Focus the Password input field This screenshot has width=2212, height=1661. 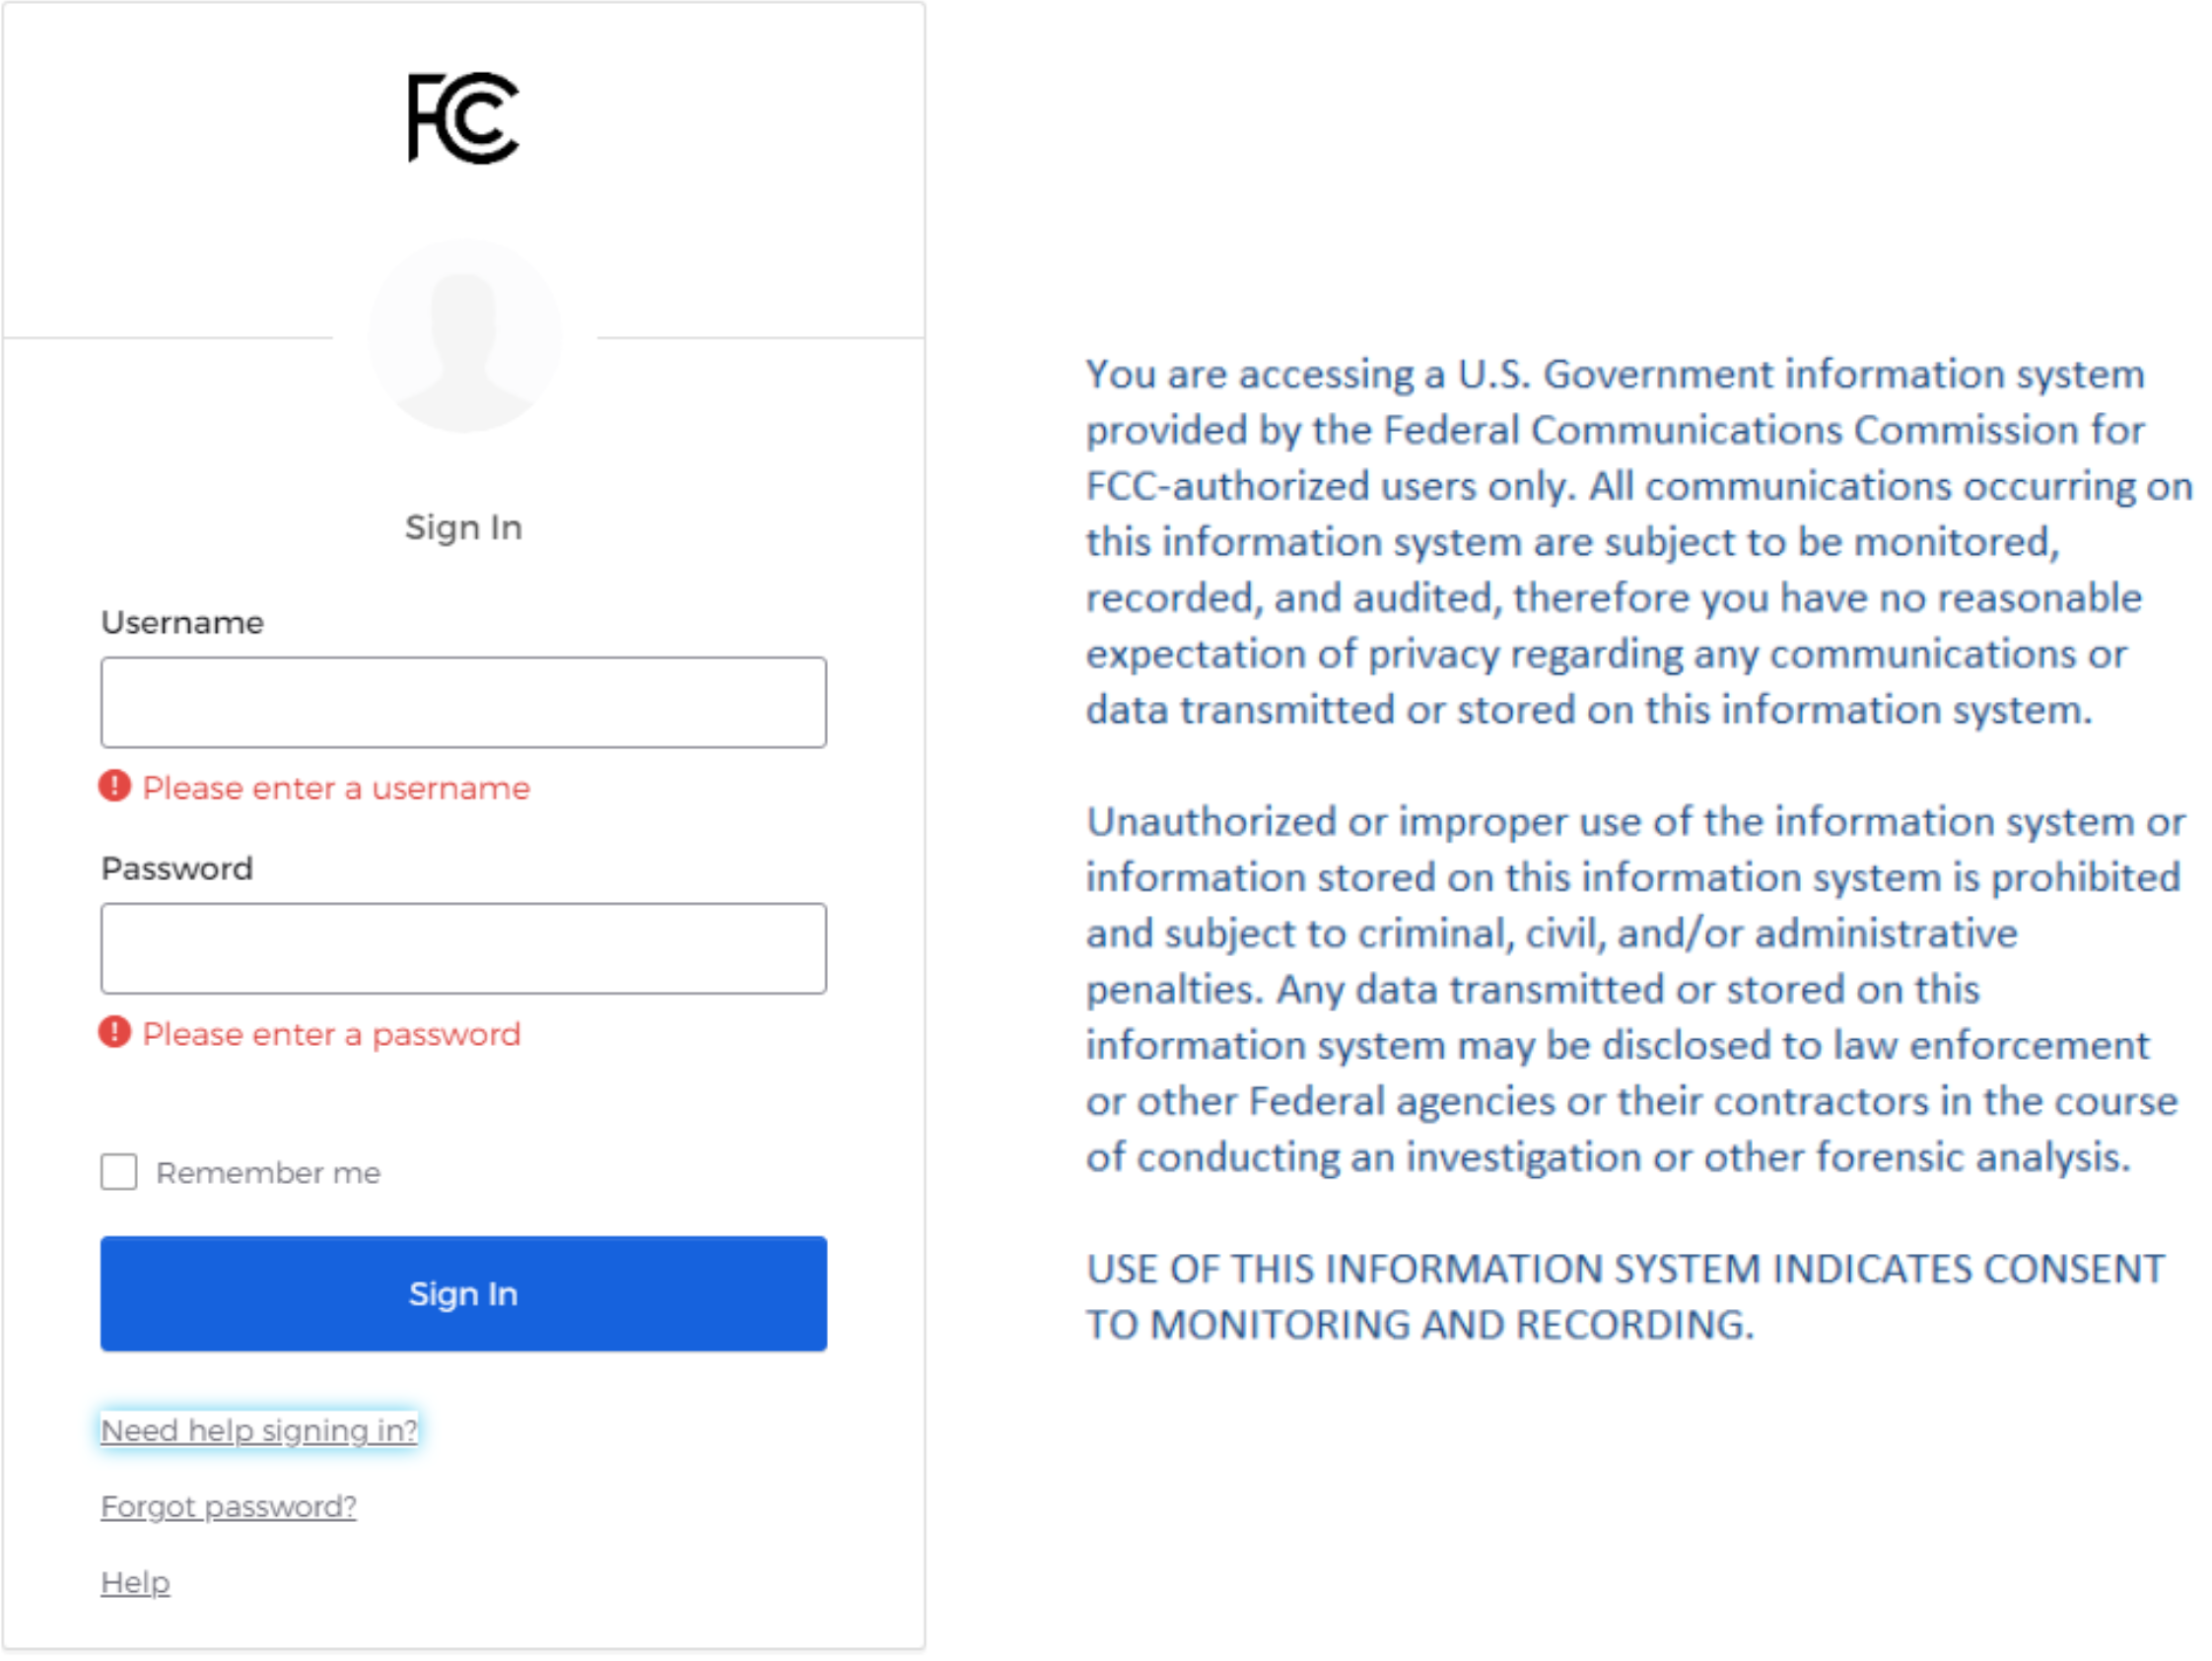[x=463, y=948]
